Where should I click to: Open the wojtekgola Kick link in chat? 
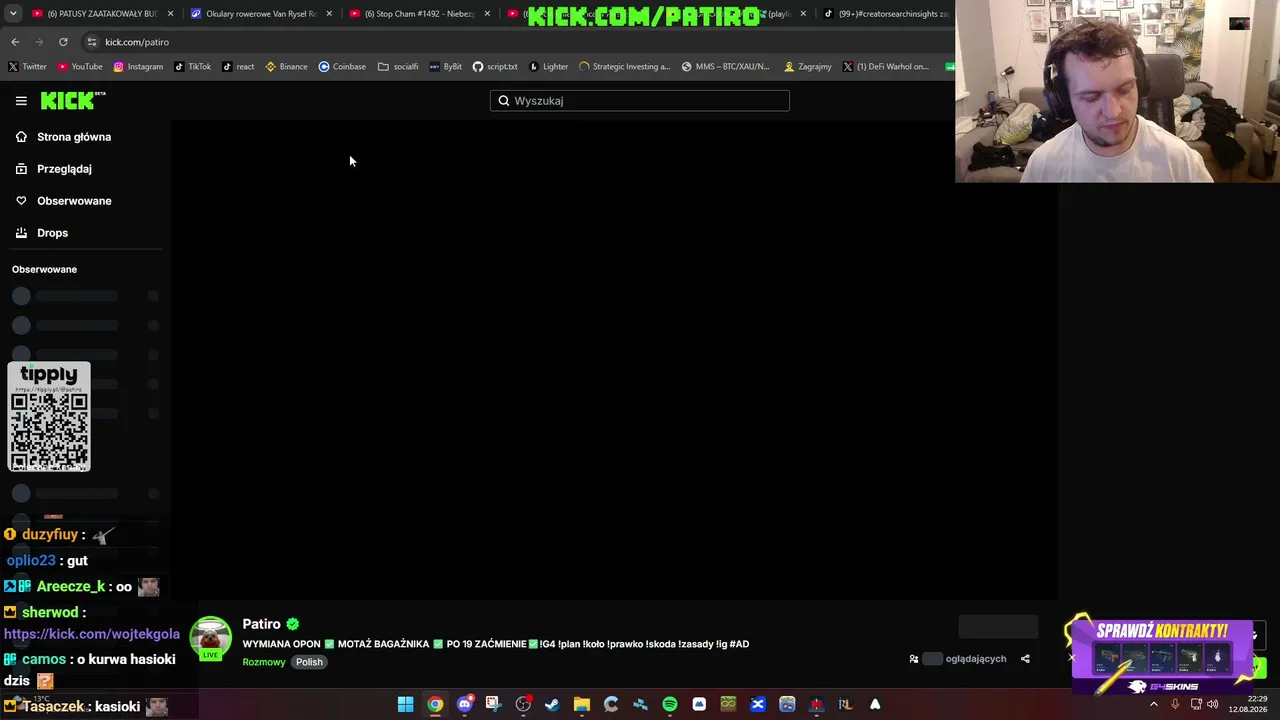click(x=92, y=634)
